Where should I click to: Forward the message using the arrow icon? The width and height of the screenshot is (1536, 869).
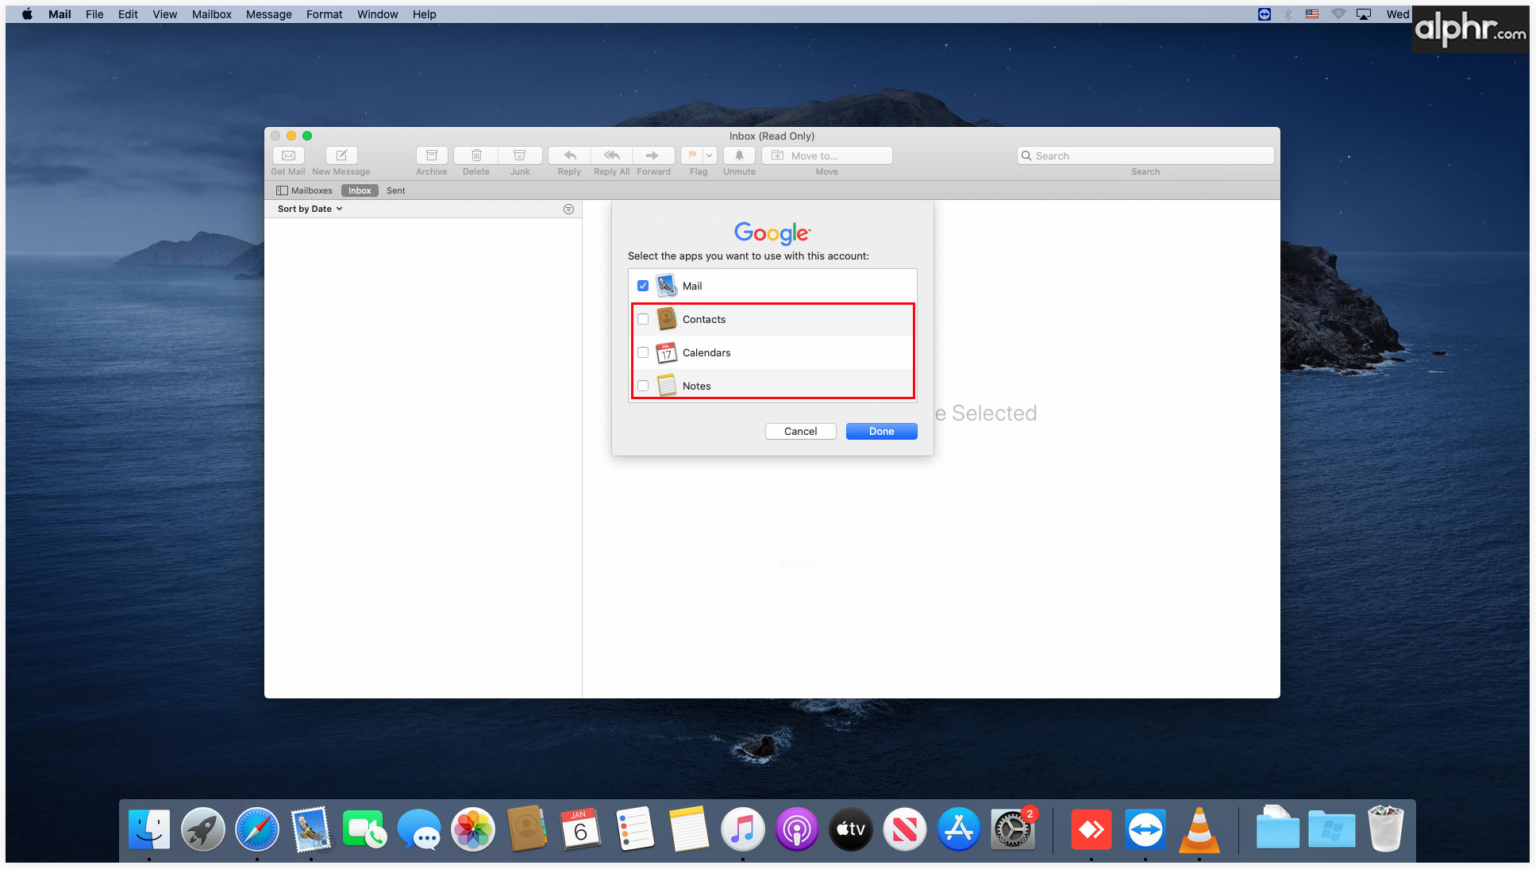point(653,155)
